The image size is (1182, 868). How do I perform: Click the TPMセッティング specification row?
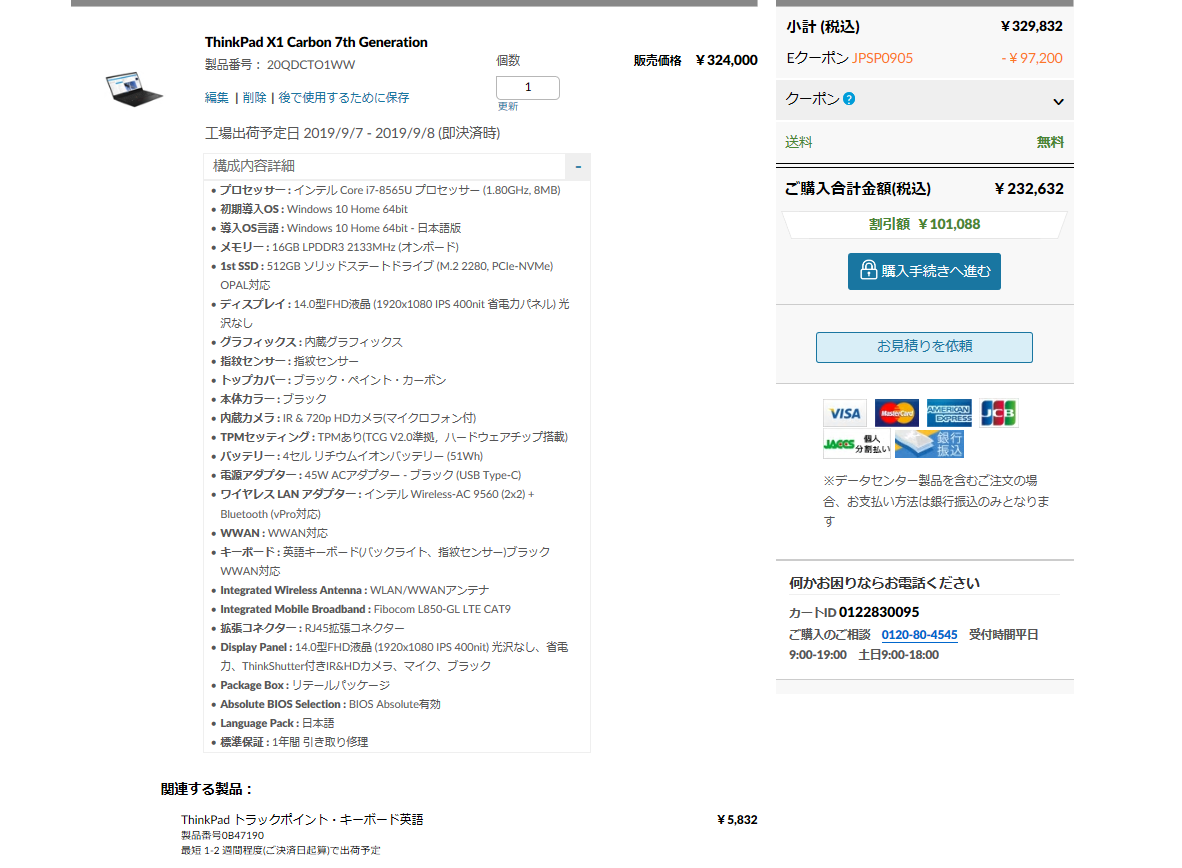393,437
